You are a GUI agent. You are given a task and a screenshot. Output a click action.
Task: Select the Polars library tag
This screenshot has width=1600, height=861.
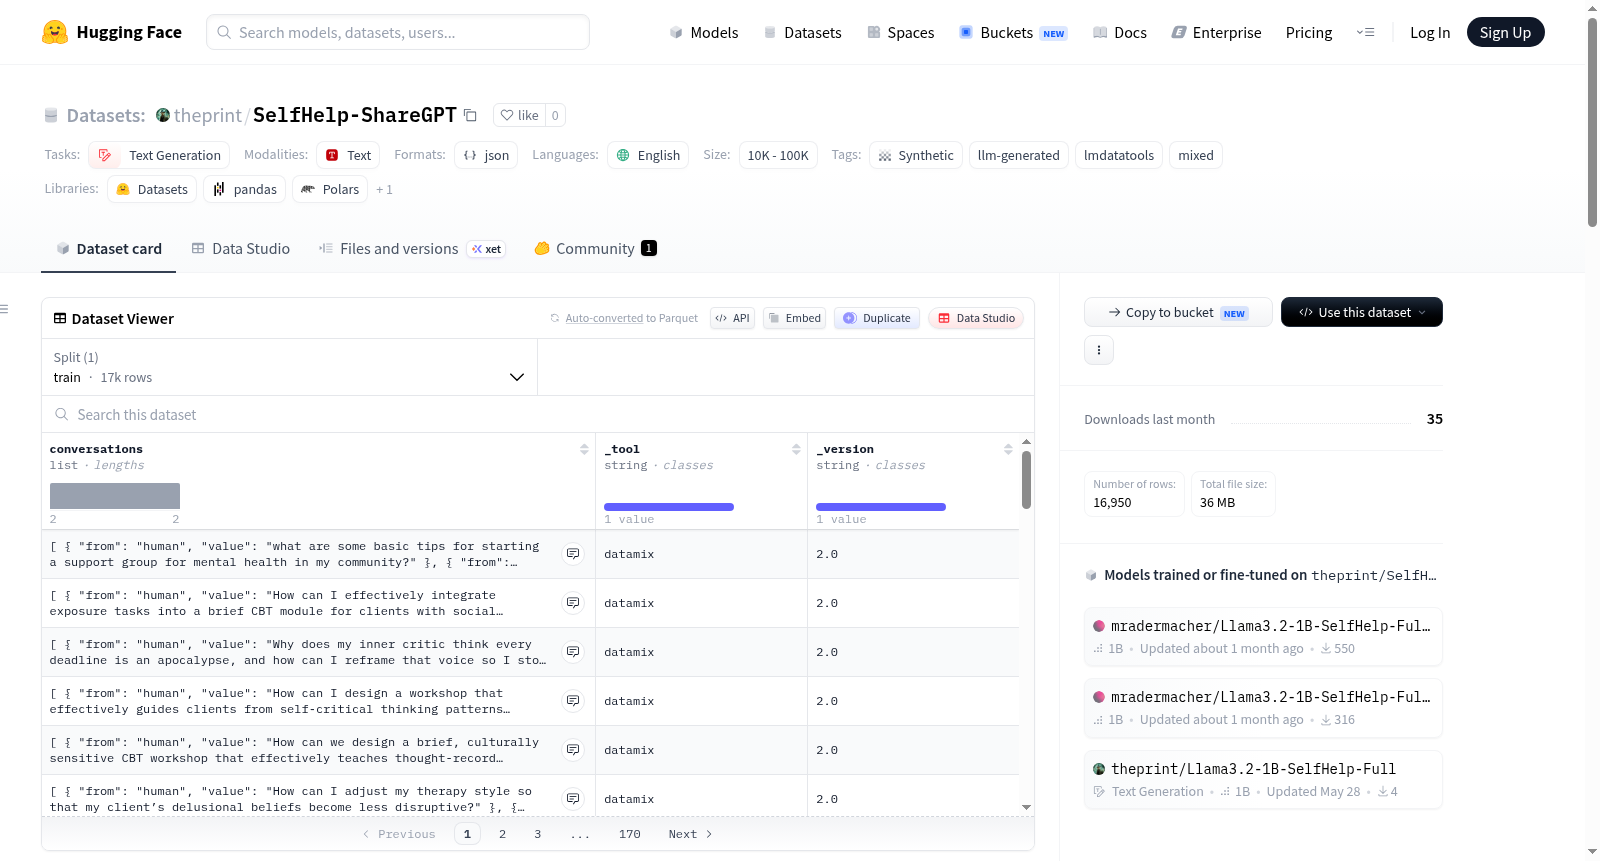coord(330,189)
